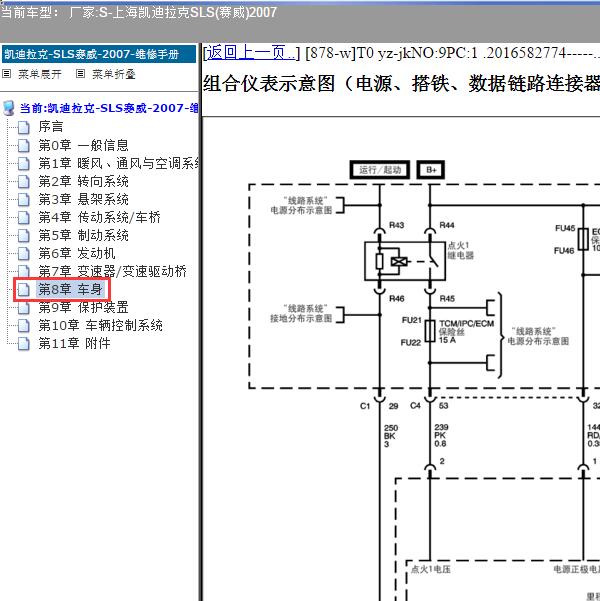The height and width of the screenshot is (601, 600).
Task: Click the 当前车型 vehicle model header text
Action: [138, 13]
